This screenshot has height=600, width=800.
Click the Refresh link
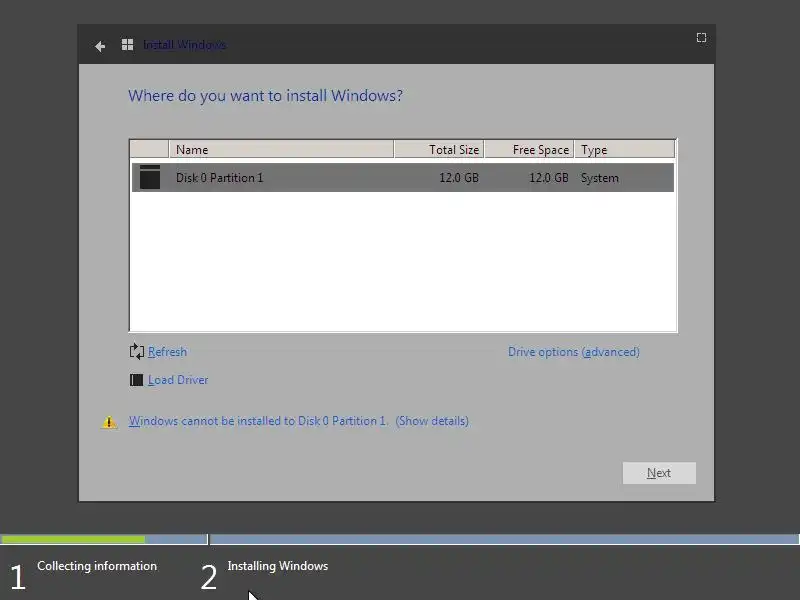coord(167,352)
